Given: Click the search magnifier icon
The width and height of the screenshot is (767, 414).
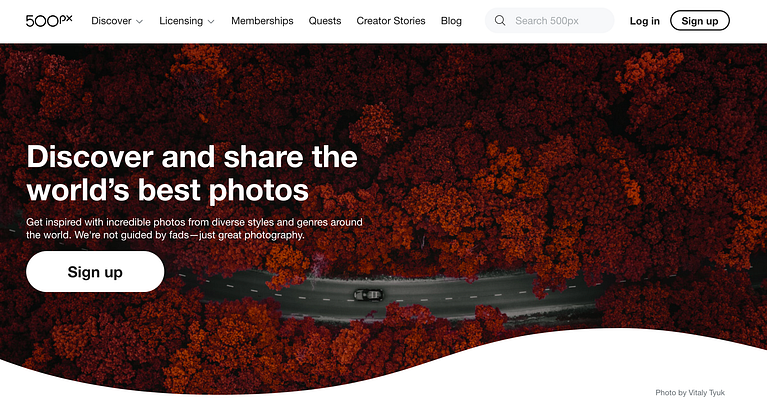Looking at the screenshot, I should pyautogui.click(x=499, y=21).
